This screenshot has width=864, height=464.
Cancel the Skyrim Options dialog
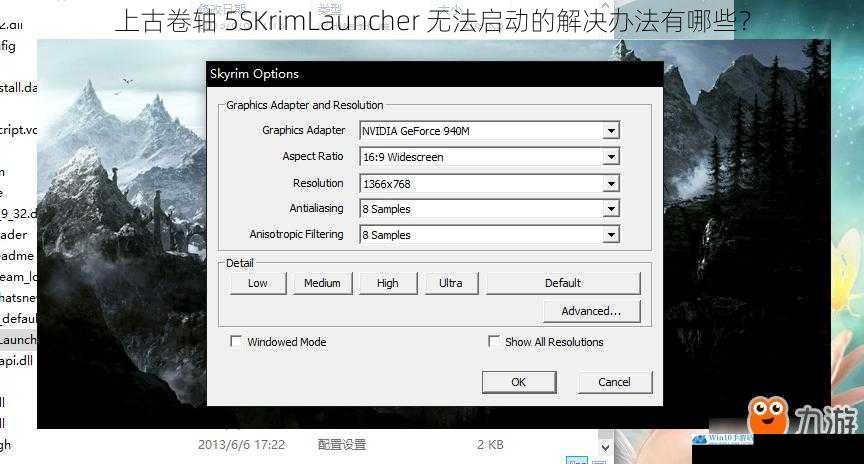click(x=615, y=382)
